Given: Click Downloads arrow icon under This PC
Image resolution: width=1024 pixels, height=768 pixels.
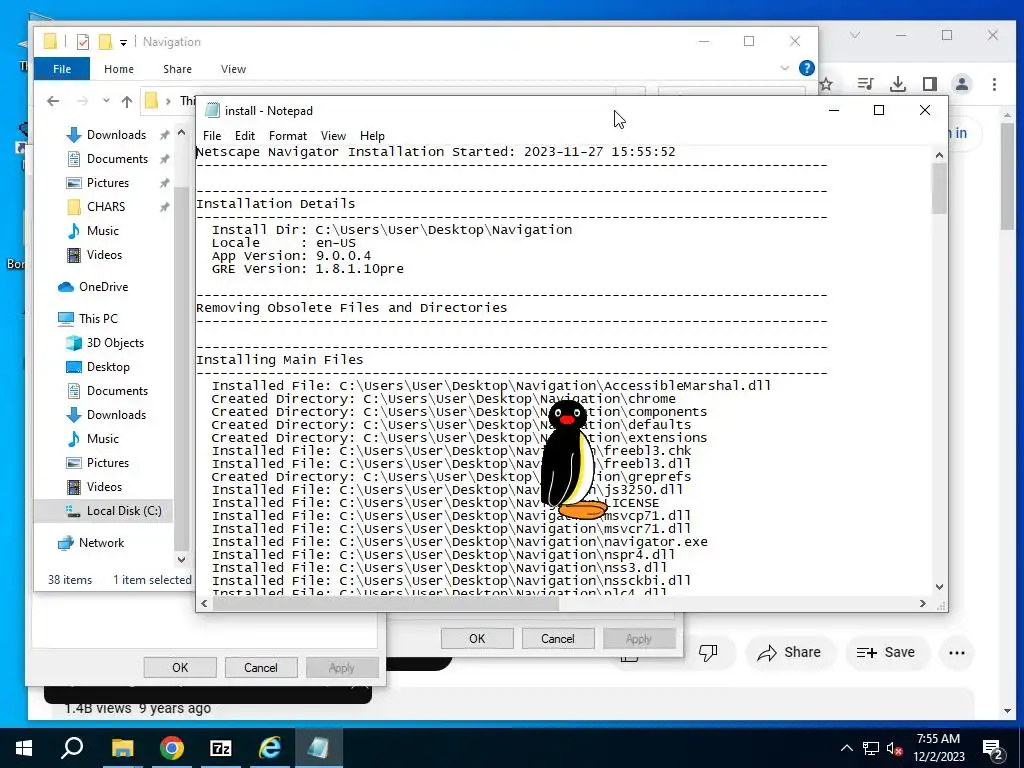Looking at the screenshot, I should (74, 415).
